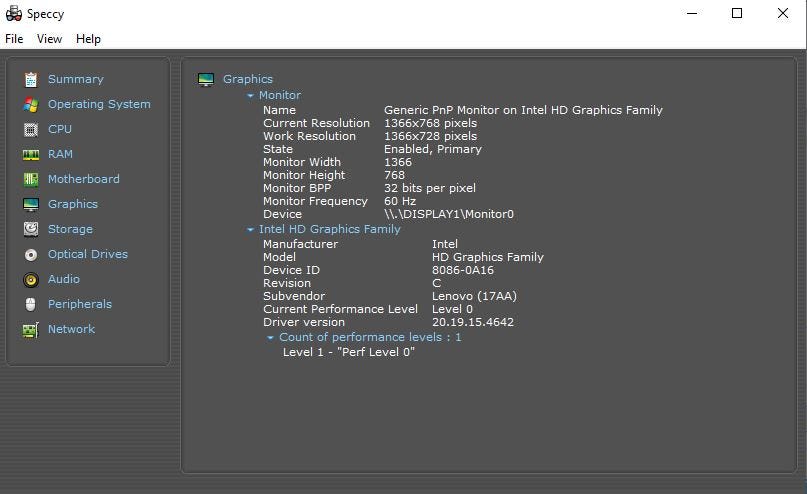Open the View menu

[x=49, y=39]
